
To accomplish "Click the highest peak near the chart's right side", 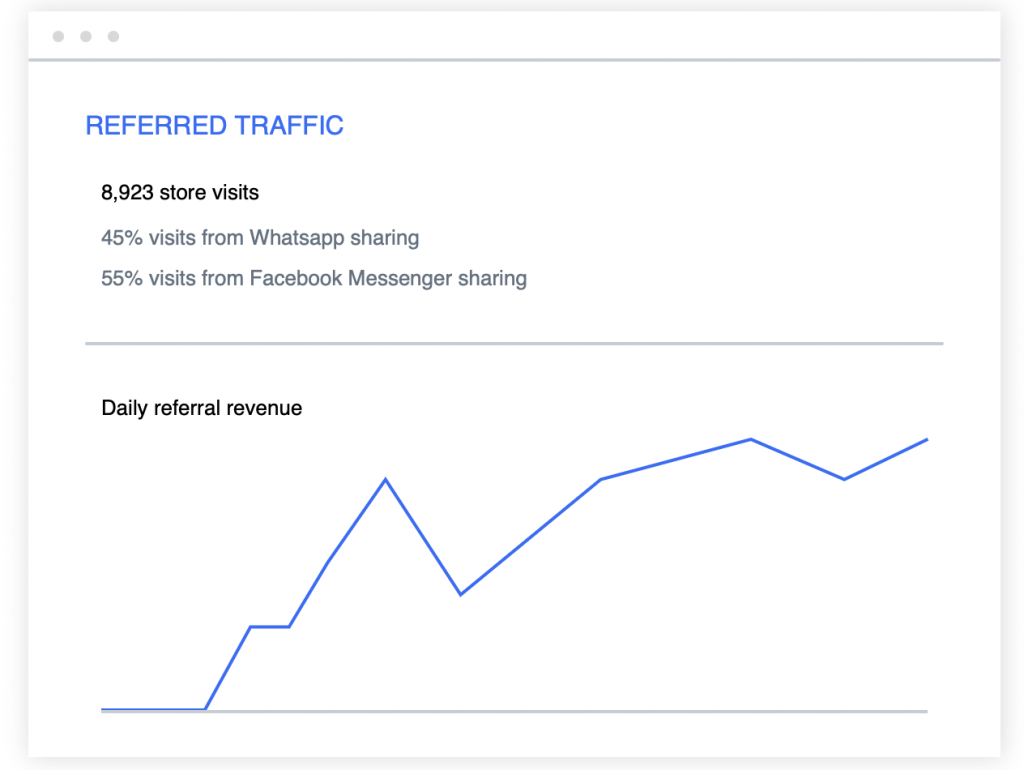I will pos(751,439).
